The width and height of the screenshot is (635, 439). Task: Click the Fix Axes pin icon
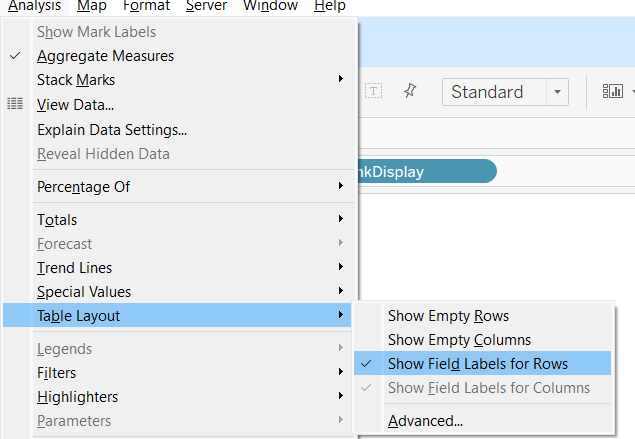coord(409,91)
